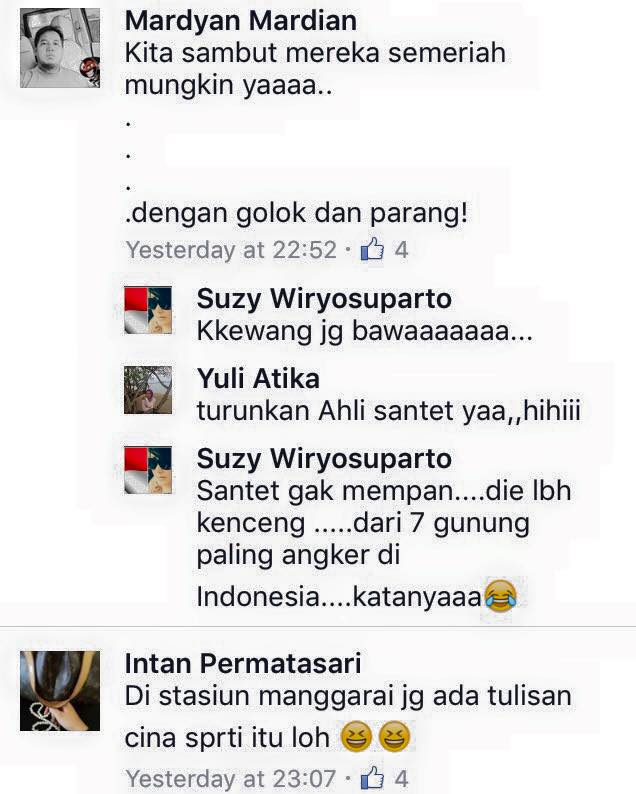View the 4 likes count on Mardyan's comment

402,250
